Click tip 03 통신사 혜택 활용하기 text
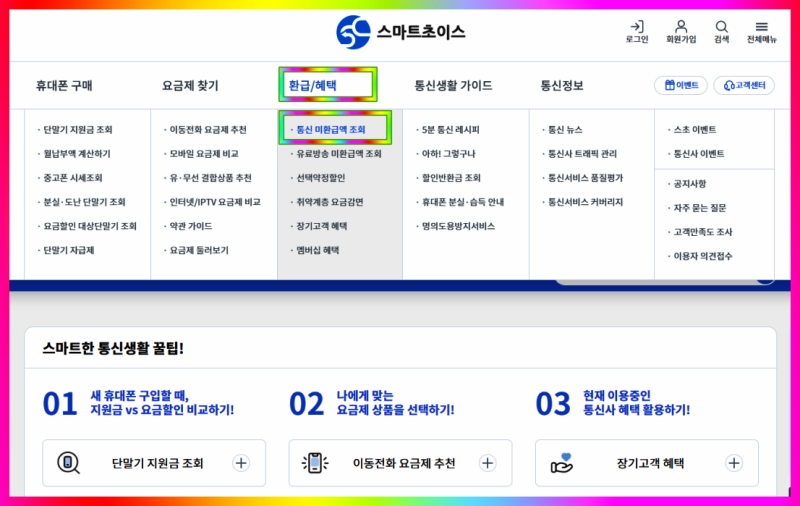 point(636,410)
